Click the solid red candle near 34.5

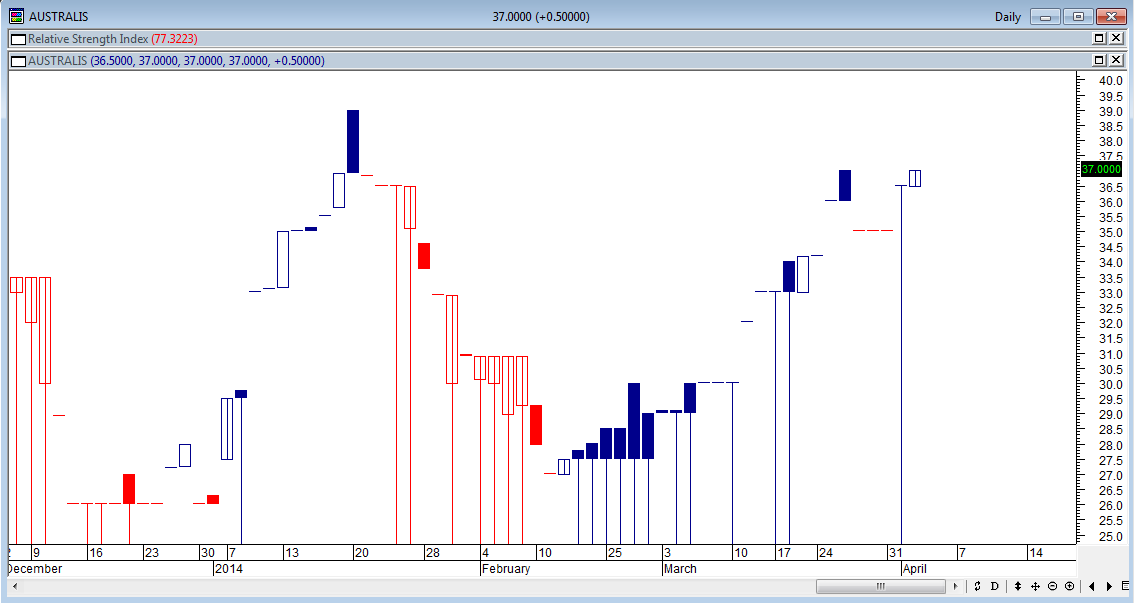click(424, 256)
